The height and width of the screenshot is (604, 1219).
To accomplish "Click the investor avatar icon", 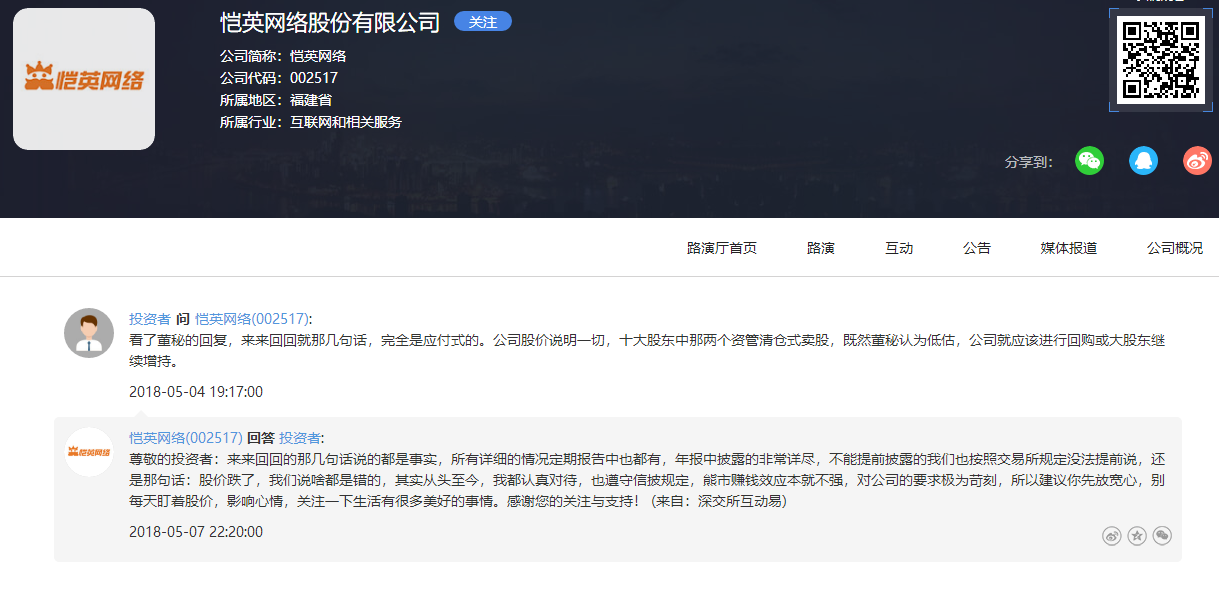I will [x=89, y=333].
